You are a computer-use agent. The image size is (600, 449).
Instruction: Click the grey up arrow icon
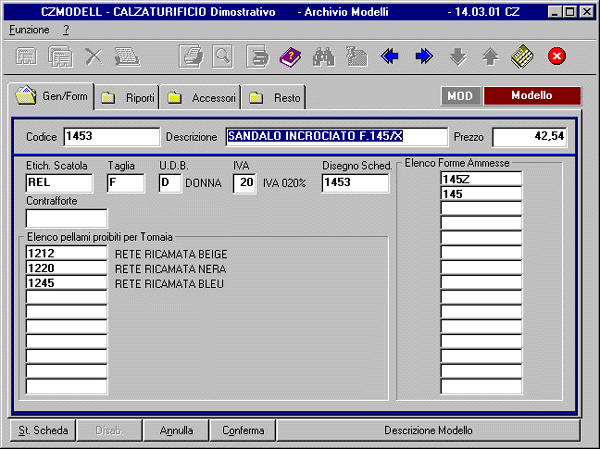(x=490, y=57)
